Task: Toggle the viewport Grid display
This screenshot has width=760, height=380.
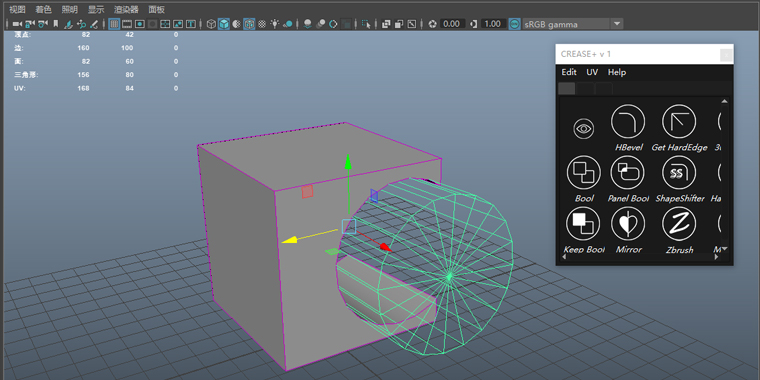Action: point(114,24)
